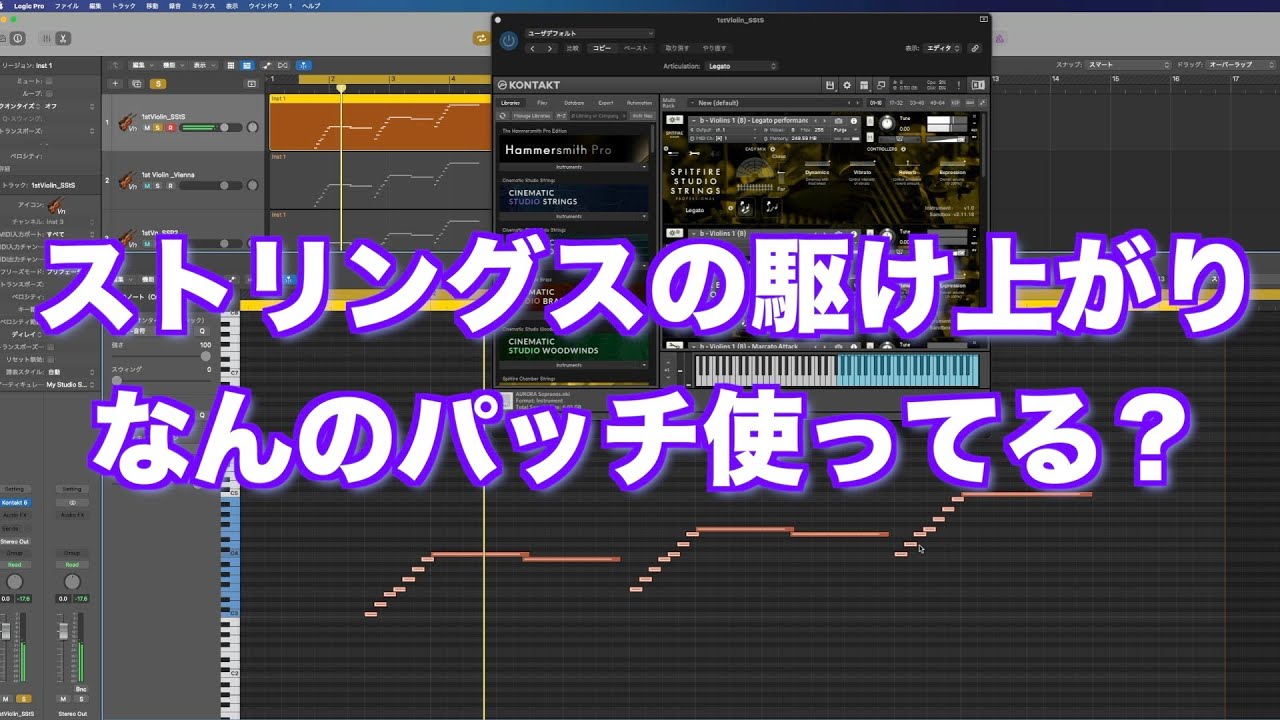Toggle the global solo S button in track header
This screenshot has height=720, width=1280.
(158, 84)
